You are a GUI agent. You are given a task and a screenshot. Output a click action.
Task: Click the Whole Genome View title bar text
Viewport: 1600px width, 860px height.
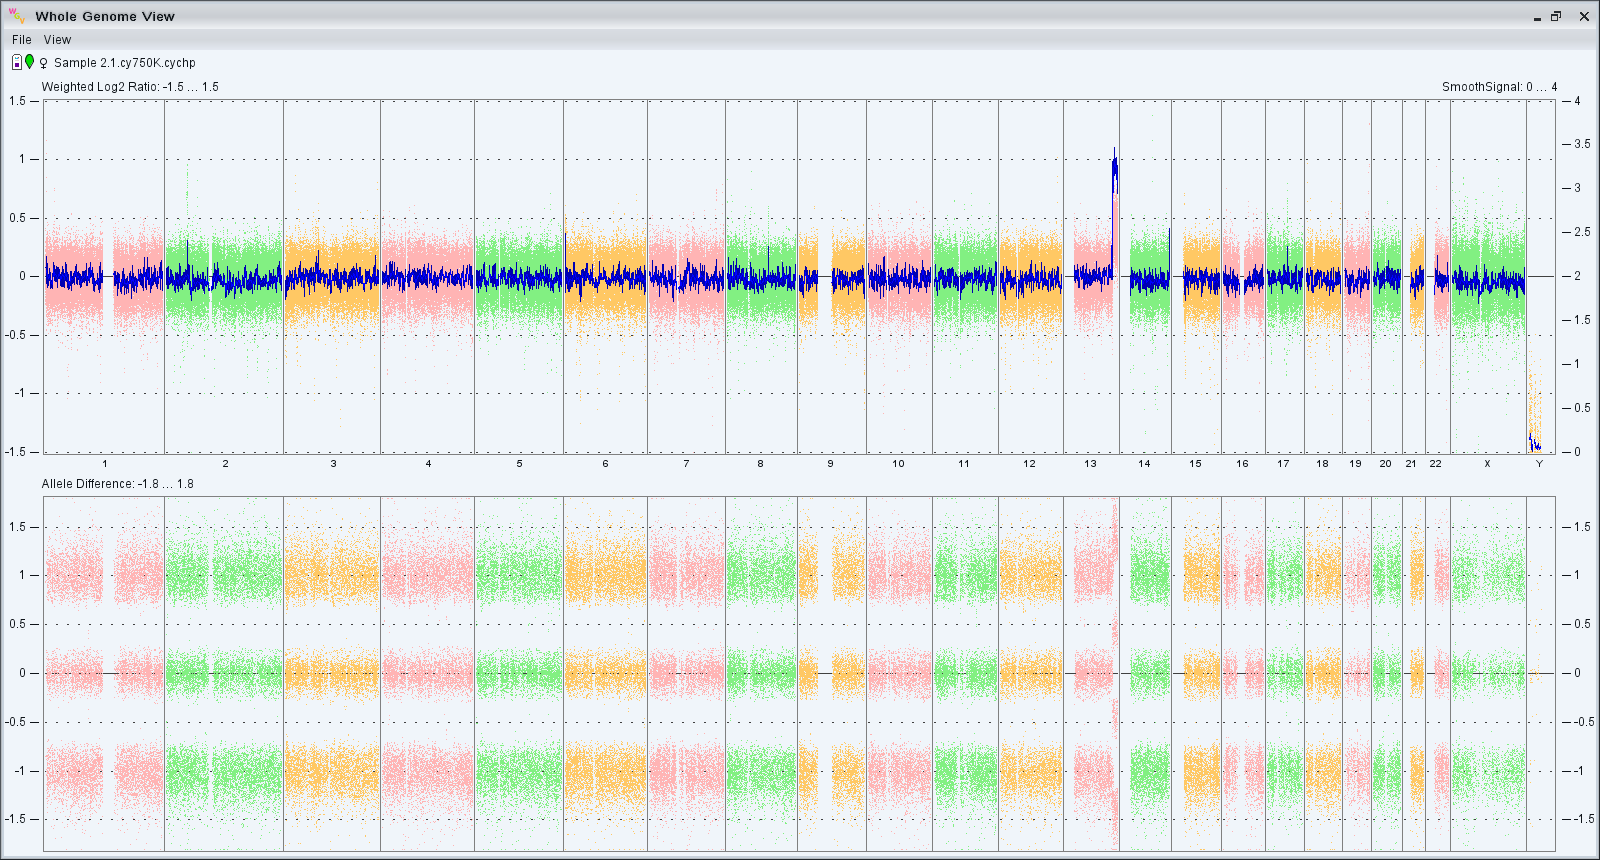click(x=105, y=16)
